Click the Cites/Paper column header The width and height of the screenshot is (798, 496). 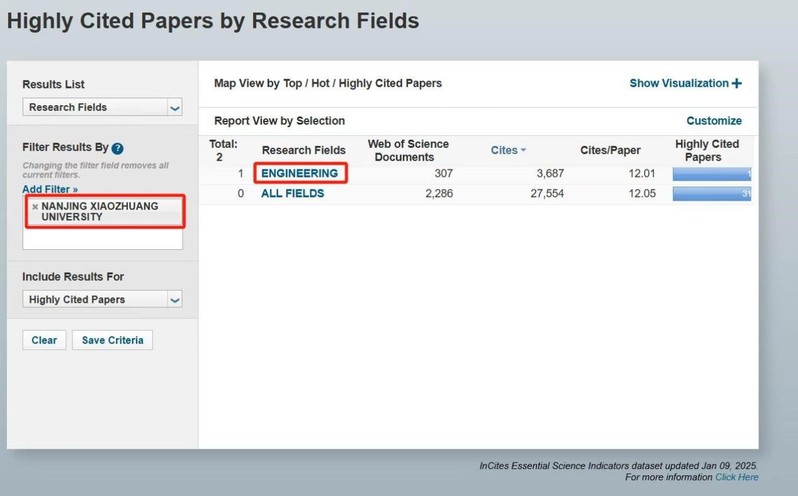point(611,151)
